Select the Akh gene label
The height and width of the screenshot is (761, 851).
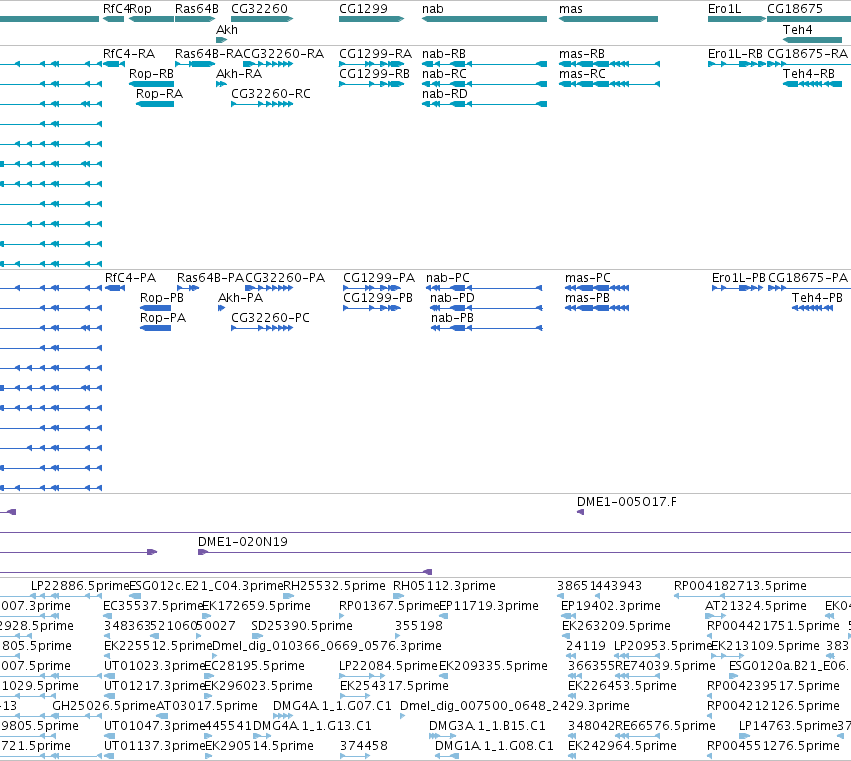click(227, 29)
